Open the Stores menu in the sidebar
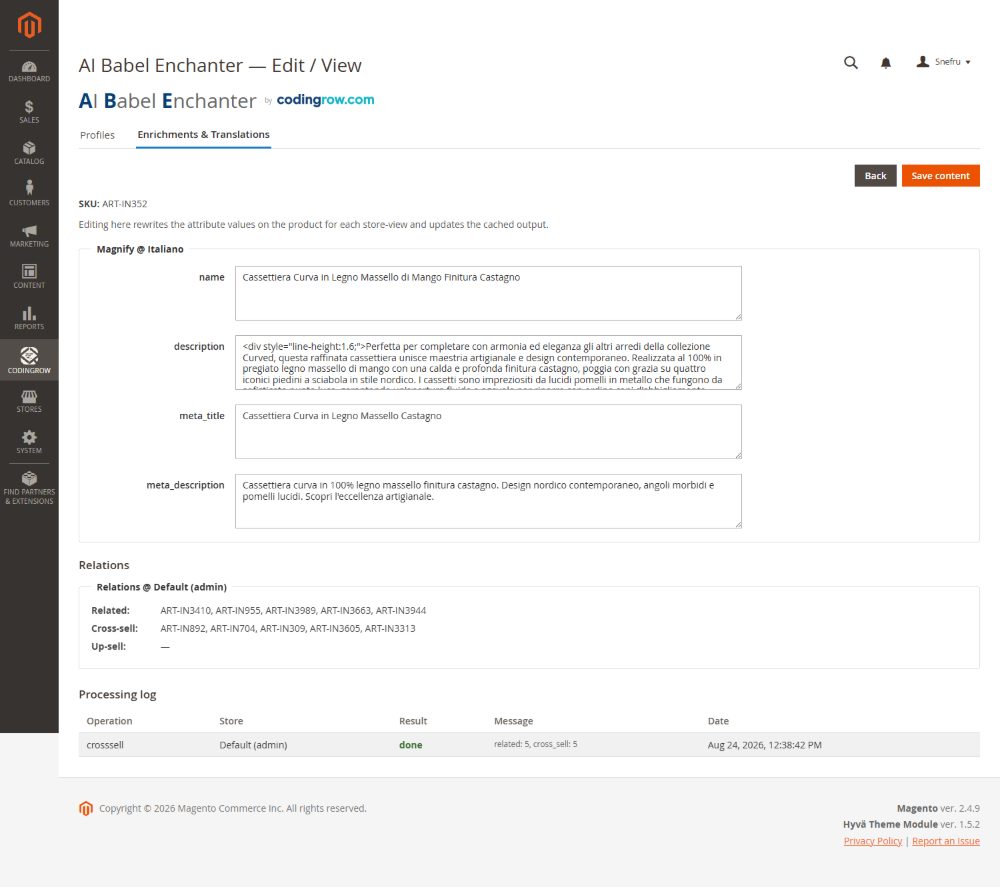The height and width of the screenshot is (887, 1000). pyautogui.click(x=29, y=401)
